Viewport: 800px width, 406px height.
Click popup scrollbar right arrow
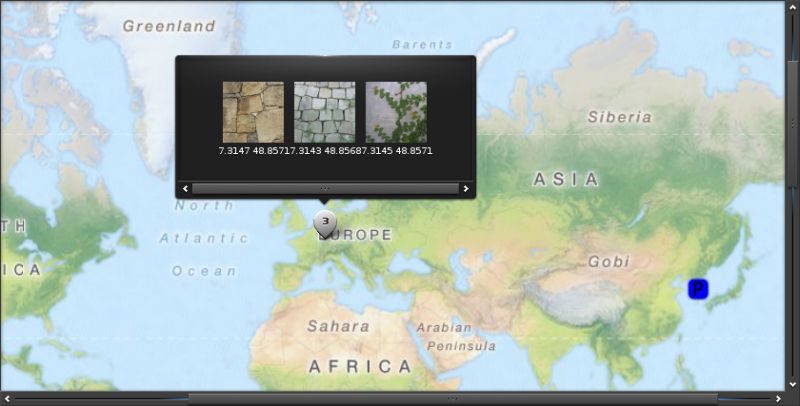tap(466, 189)
